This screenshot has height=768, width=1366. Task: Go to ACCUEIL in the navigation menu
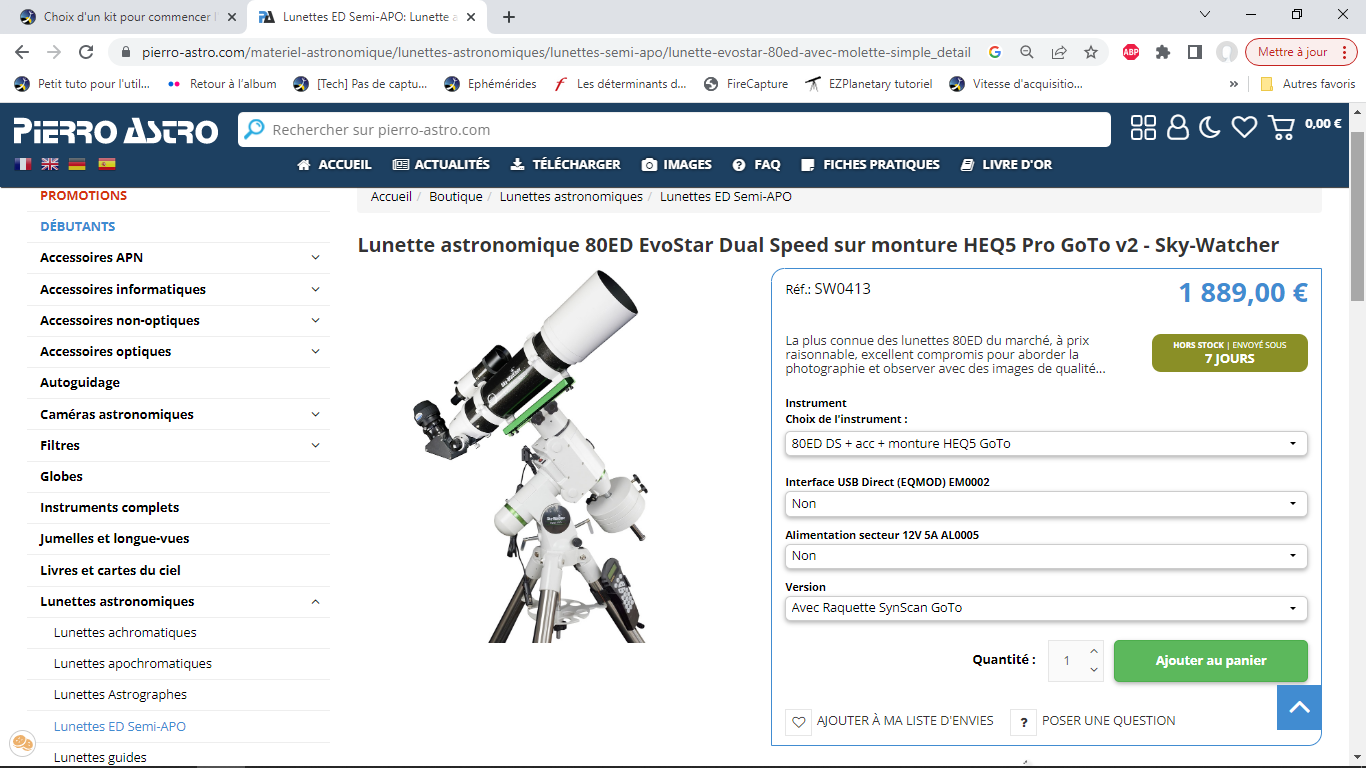[x=334, y=165]
